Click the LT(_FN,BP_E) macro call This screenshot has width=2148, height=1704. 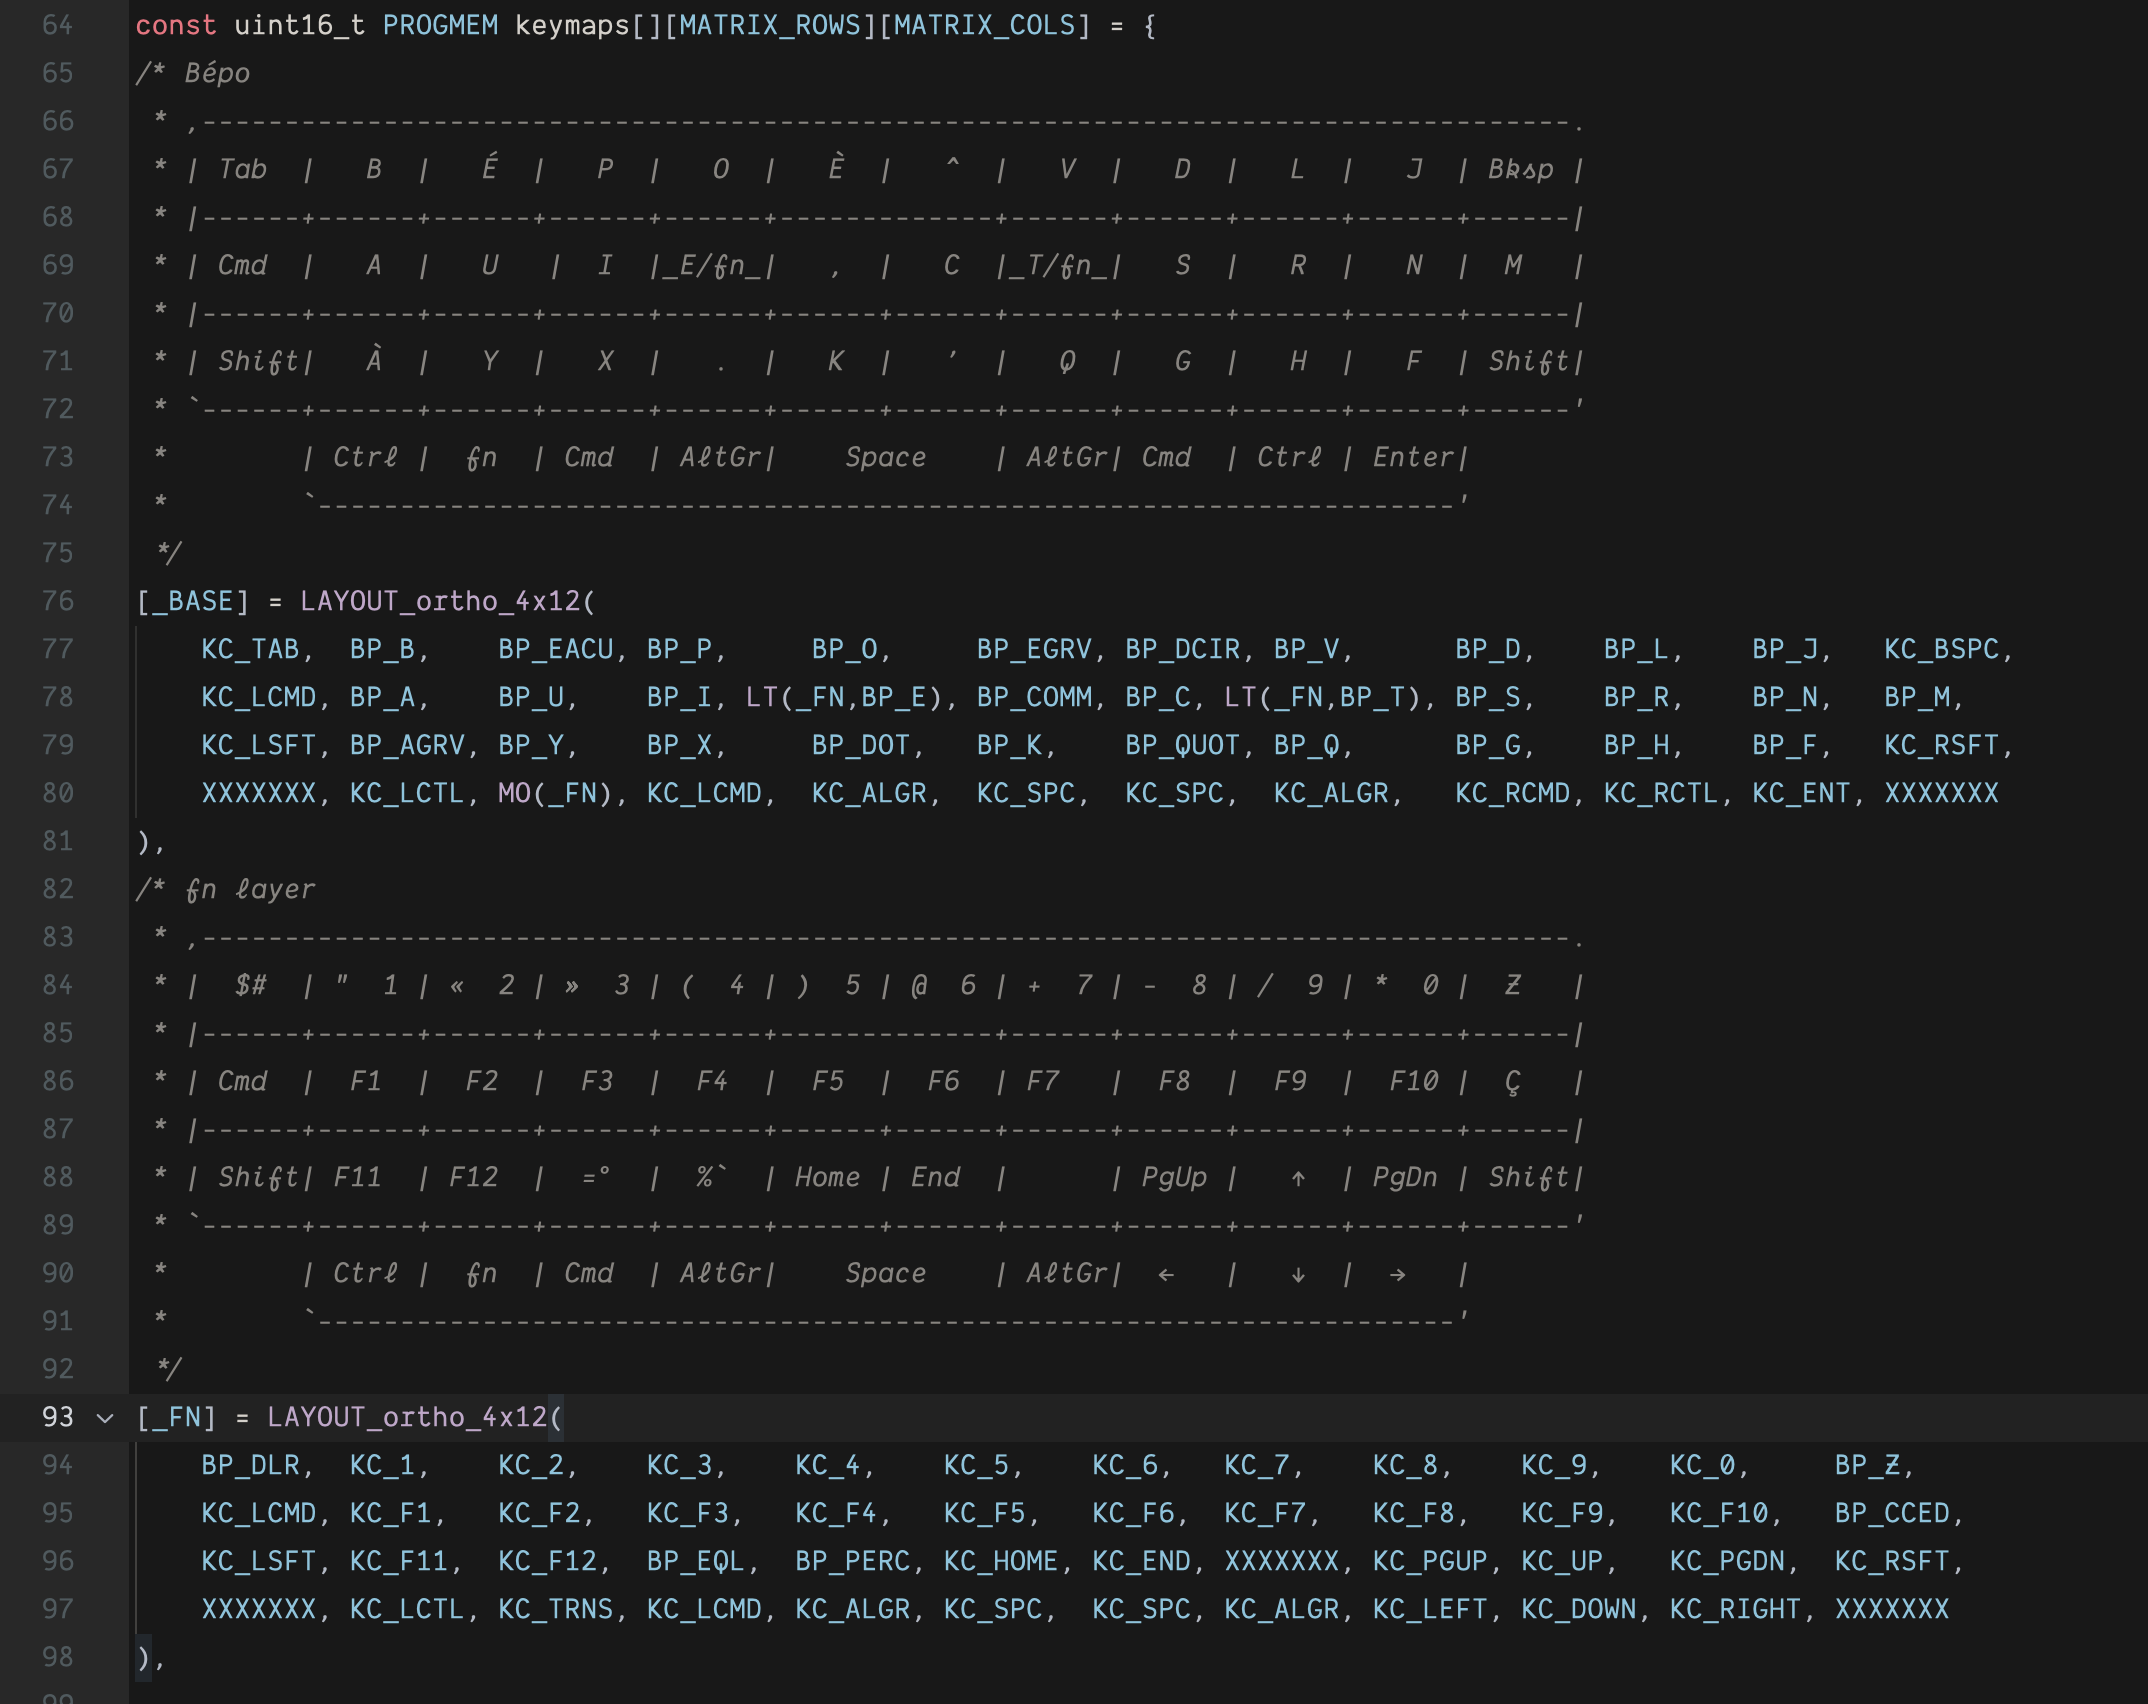pyautogui.click(x=843, y=697)
